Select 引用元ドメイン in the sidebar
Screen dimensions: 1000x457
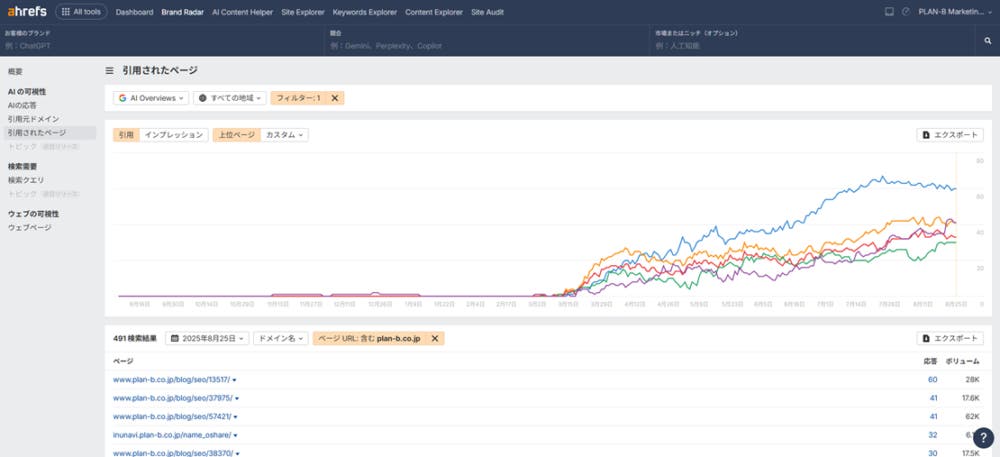(33, 119)
